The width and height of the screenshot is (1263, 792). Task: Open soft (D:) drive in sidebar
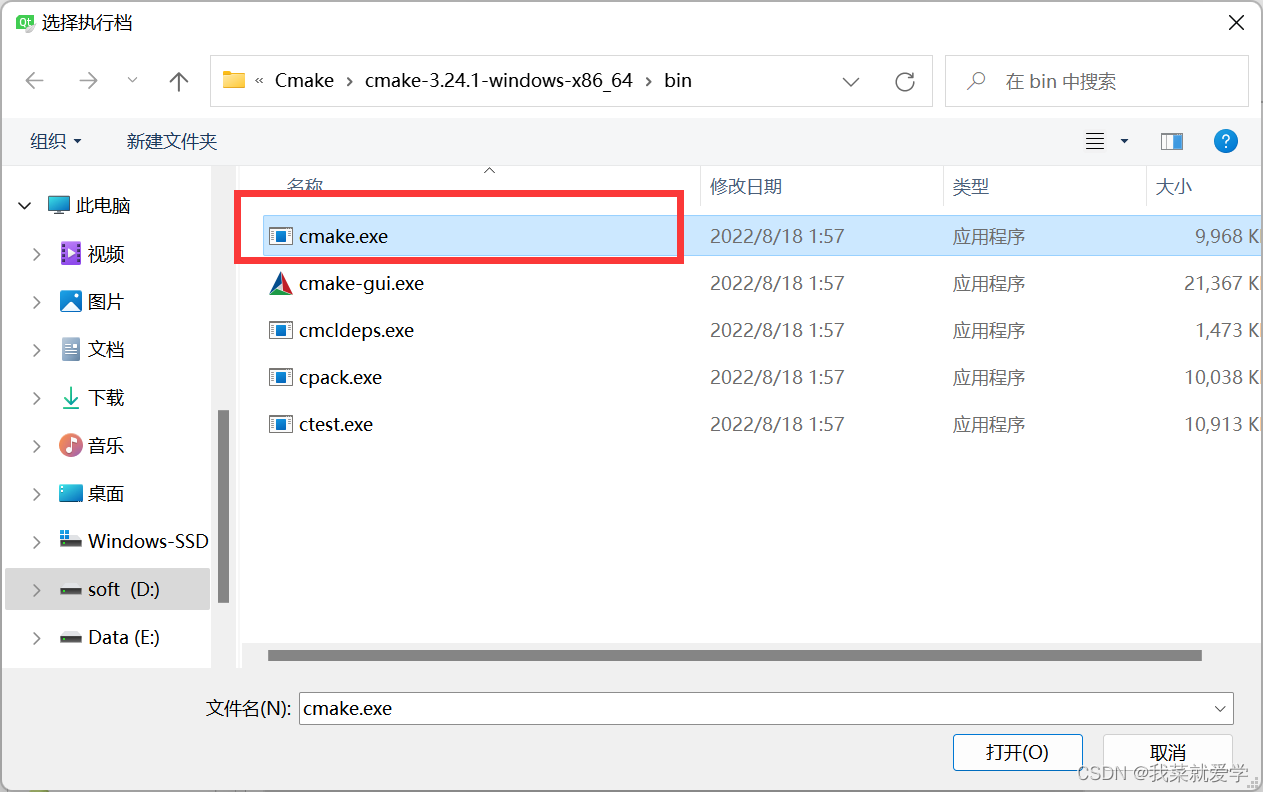point(124,589)
